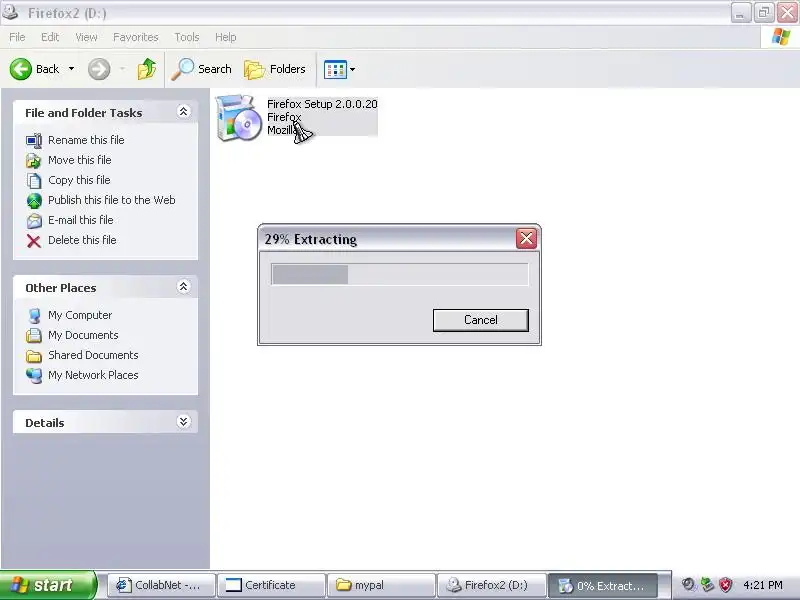Open My Documents from Other Places
This screenshot has height=600, width=800.
pyautogui.click(x=83, y=335)
